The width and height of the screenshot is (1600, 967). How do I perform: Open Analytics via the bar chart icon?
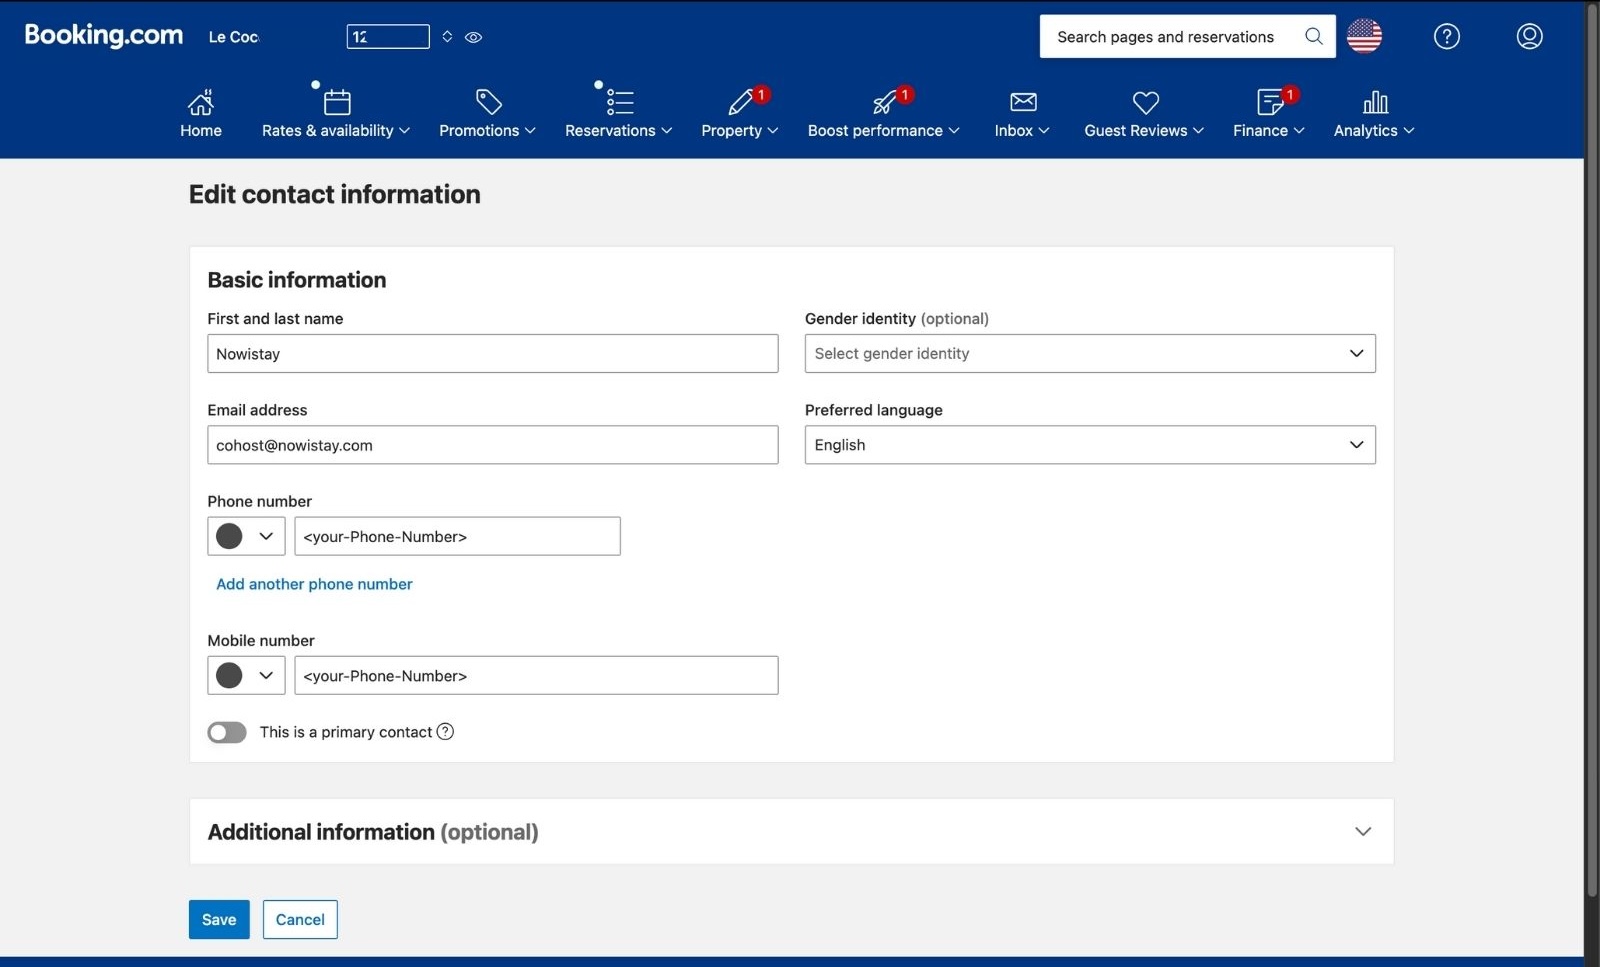click(1376, 102)
